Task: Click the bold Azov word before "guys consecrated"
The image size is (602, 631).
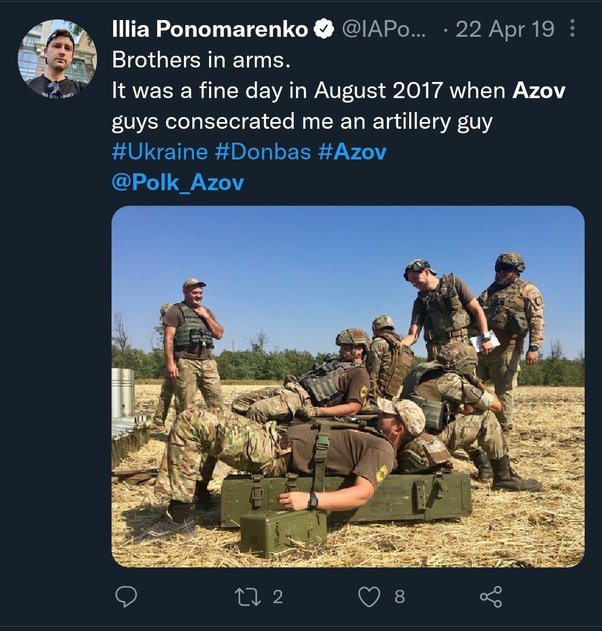Action: point(539,91)
